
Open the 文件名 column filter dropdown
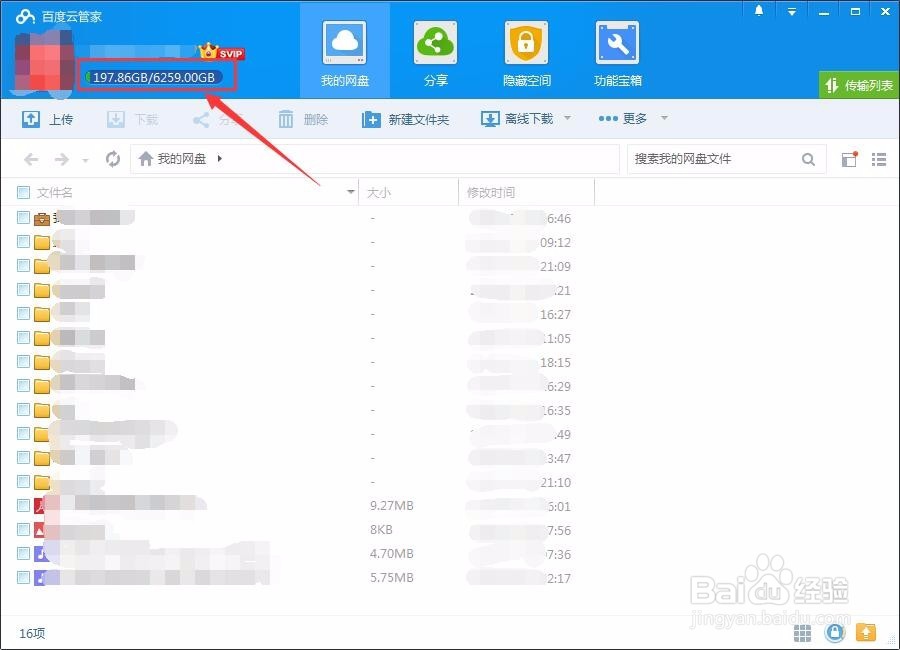point(349,192)
